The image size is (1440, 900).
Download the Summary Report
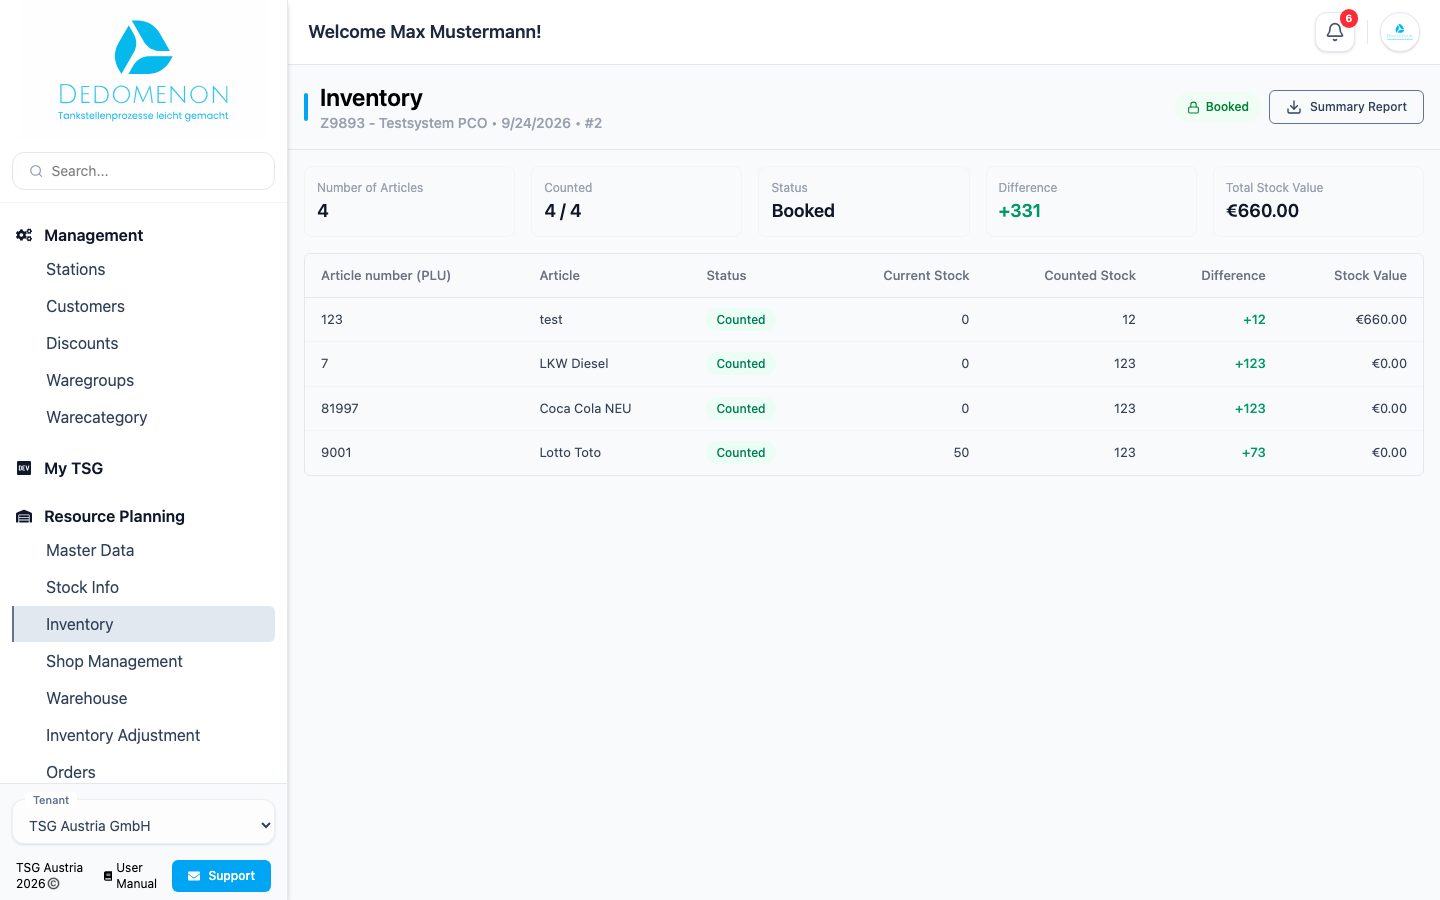click(x=1346, y=107)
